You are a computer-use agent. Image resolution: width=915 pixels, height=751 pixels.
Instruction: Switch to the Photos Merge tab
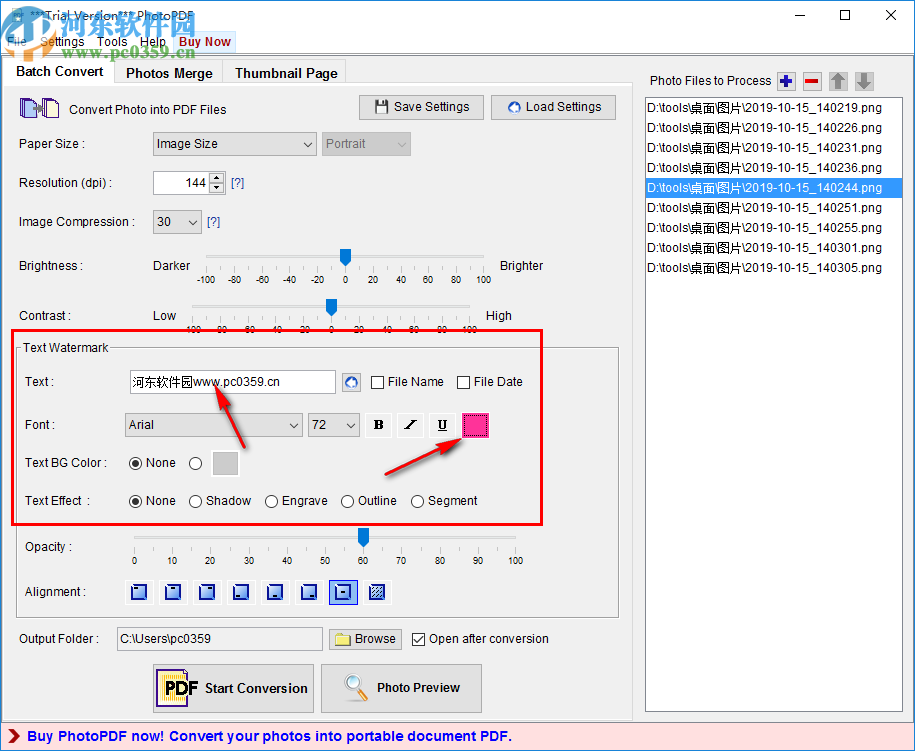(x=167, y=72)
